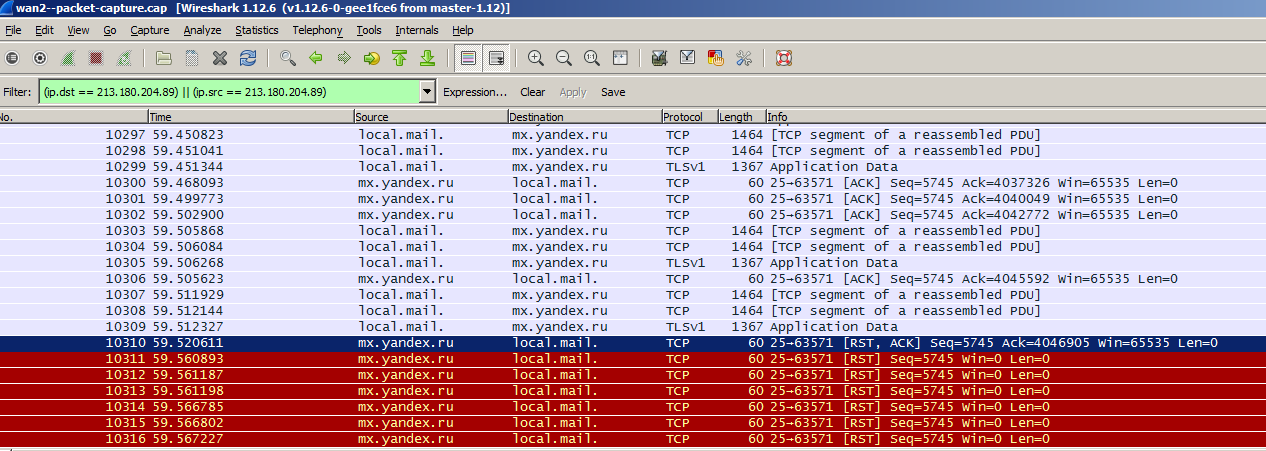Start a new live capture icon
This screenshot has height=451, width=1266.
pyautogui.click(x=69, y=58)
